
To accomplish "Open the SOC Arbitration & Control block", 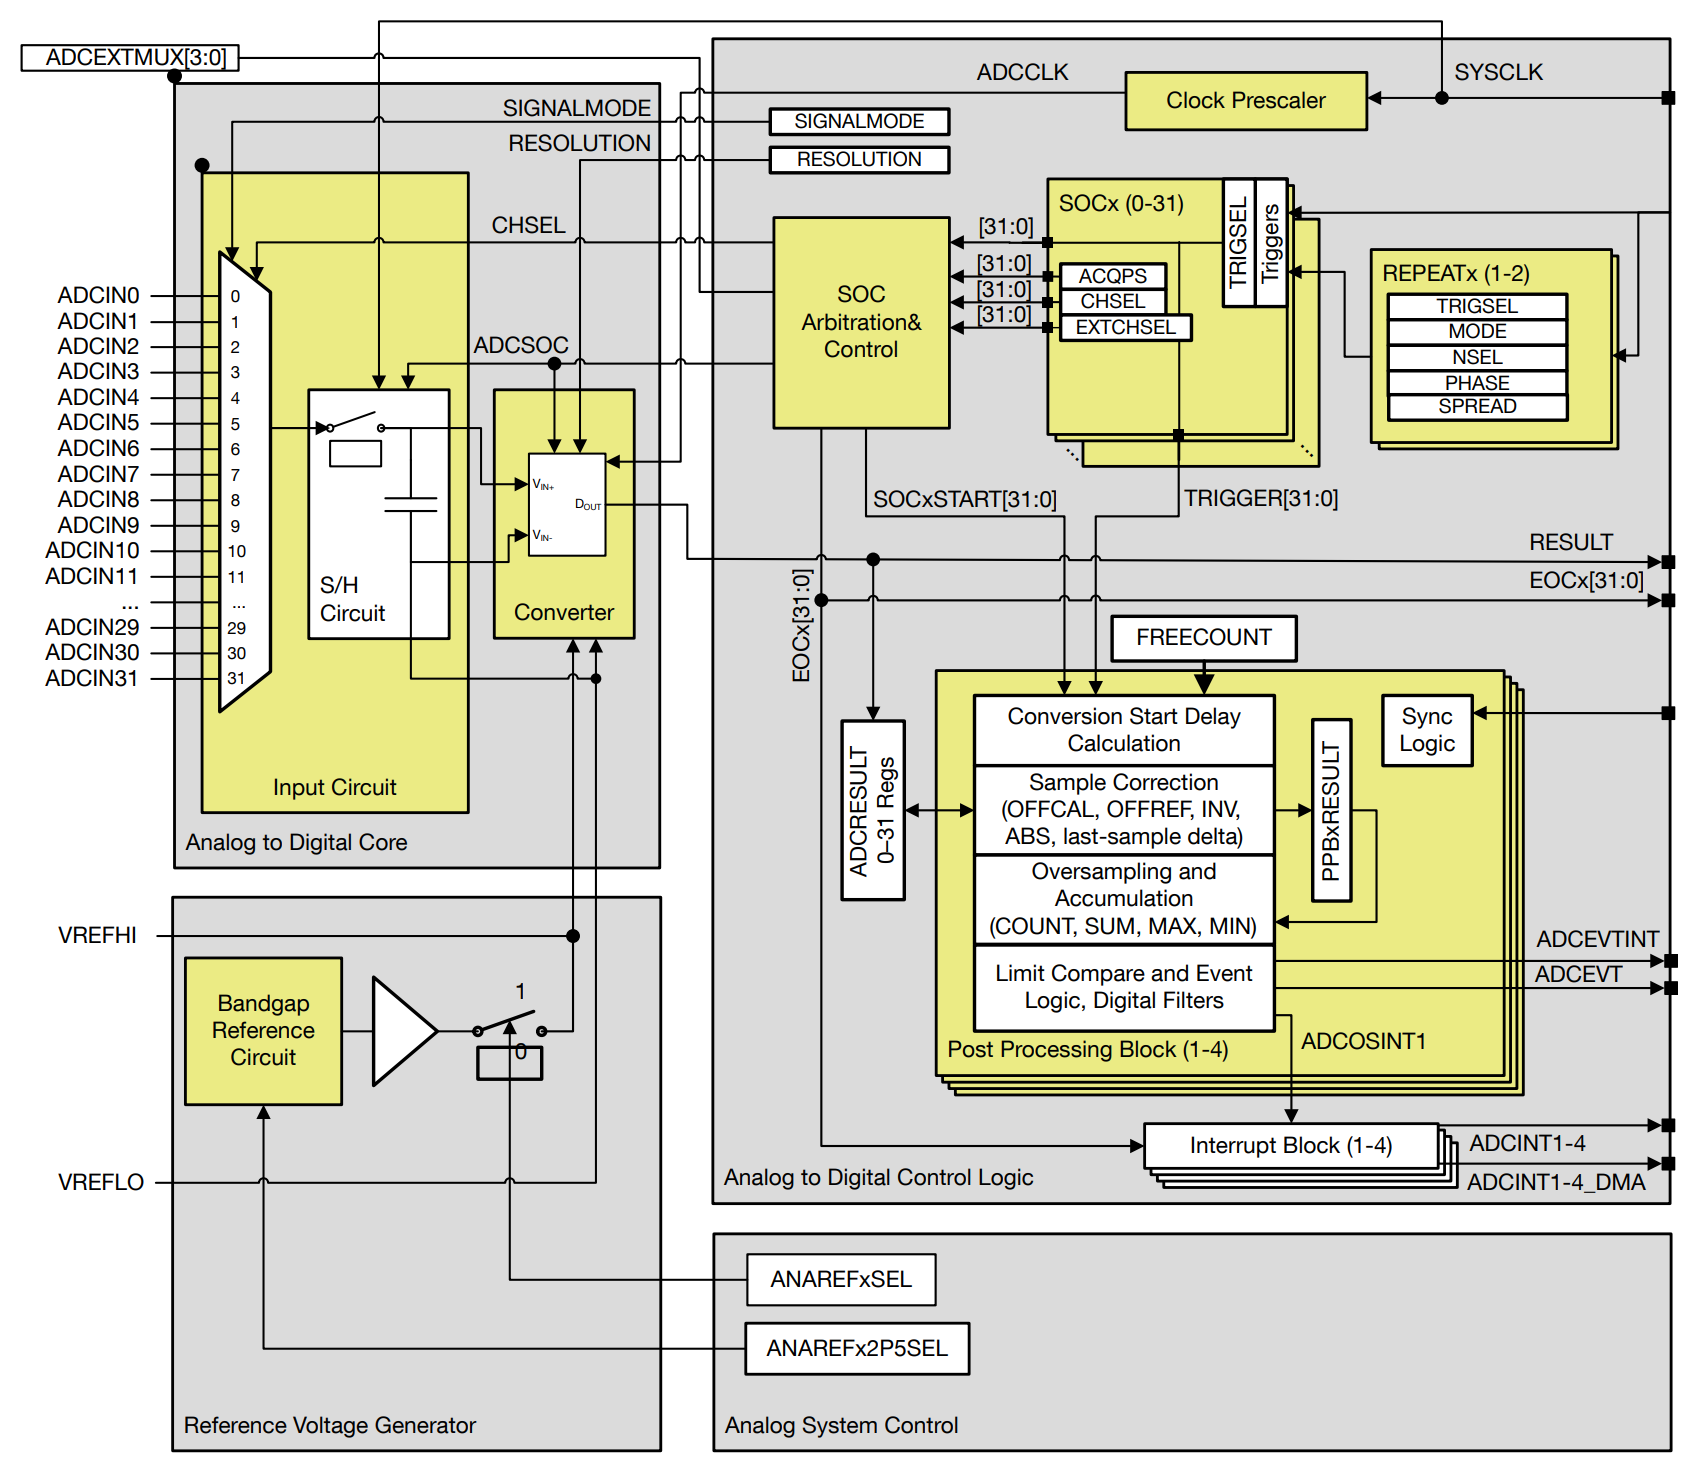I will (x=862, y=322).
